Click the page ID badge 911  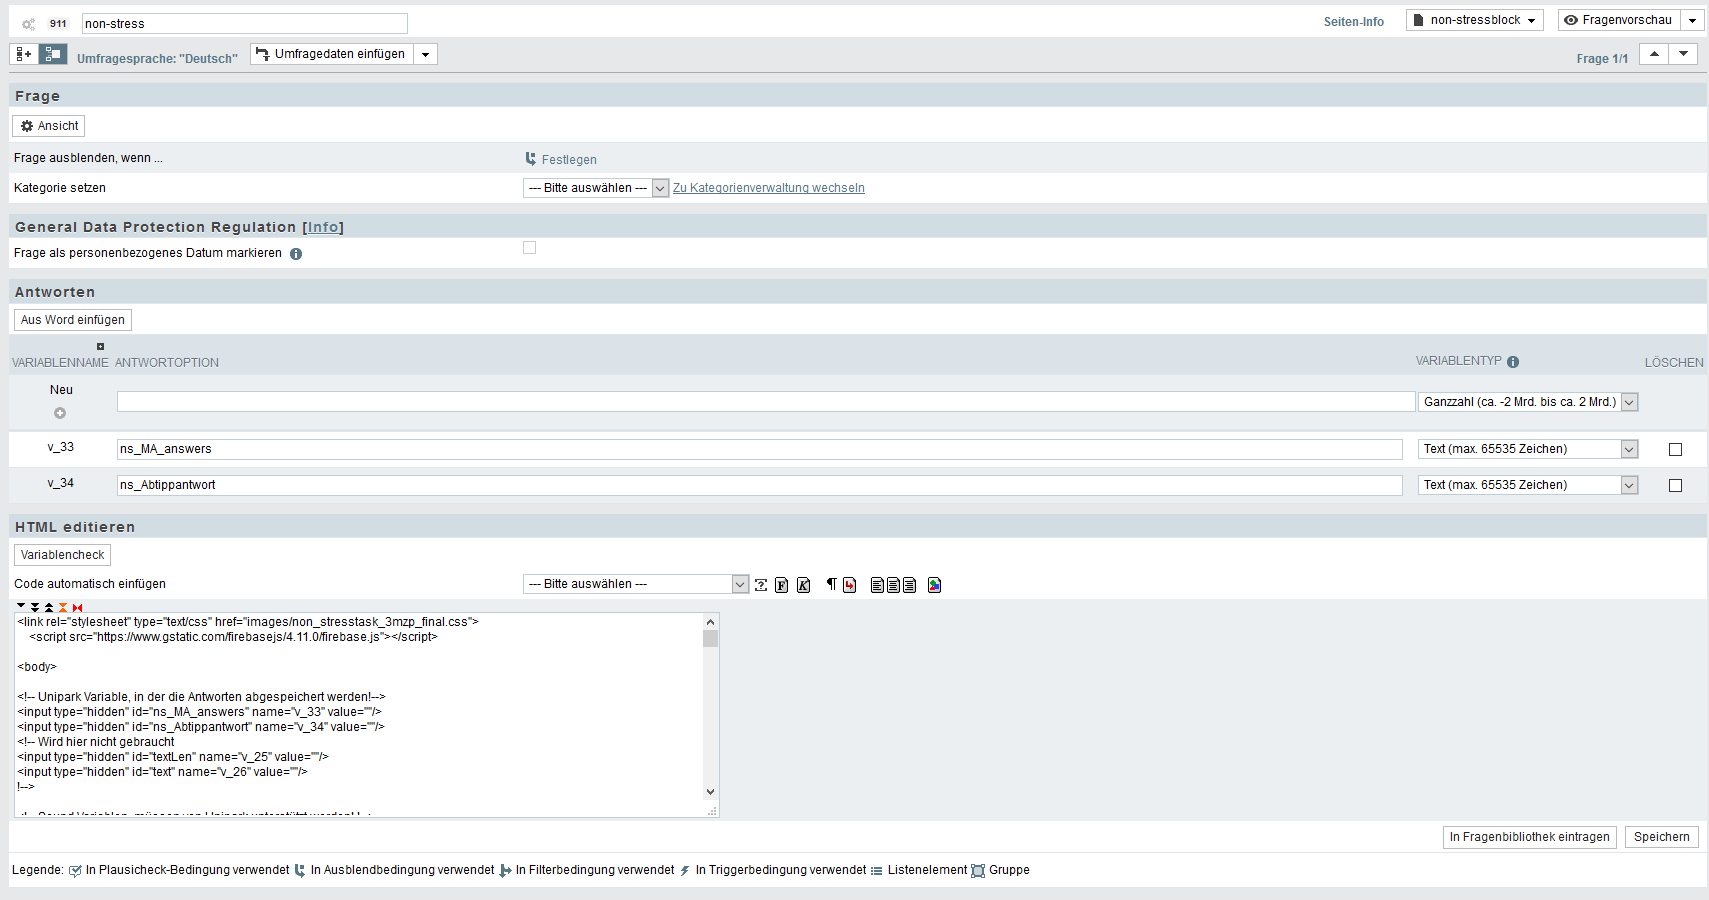tap(58, 23)
